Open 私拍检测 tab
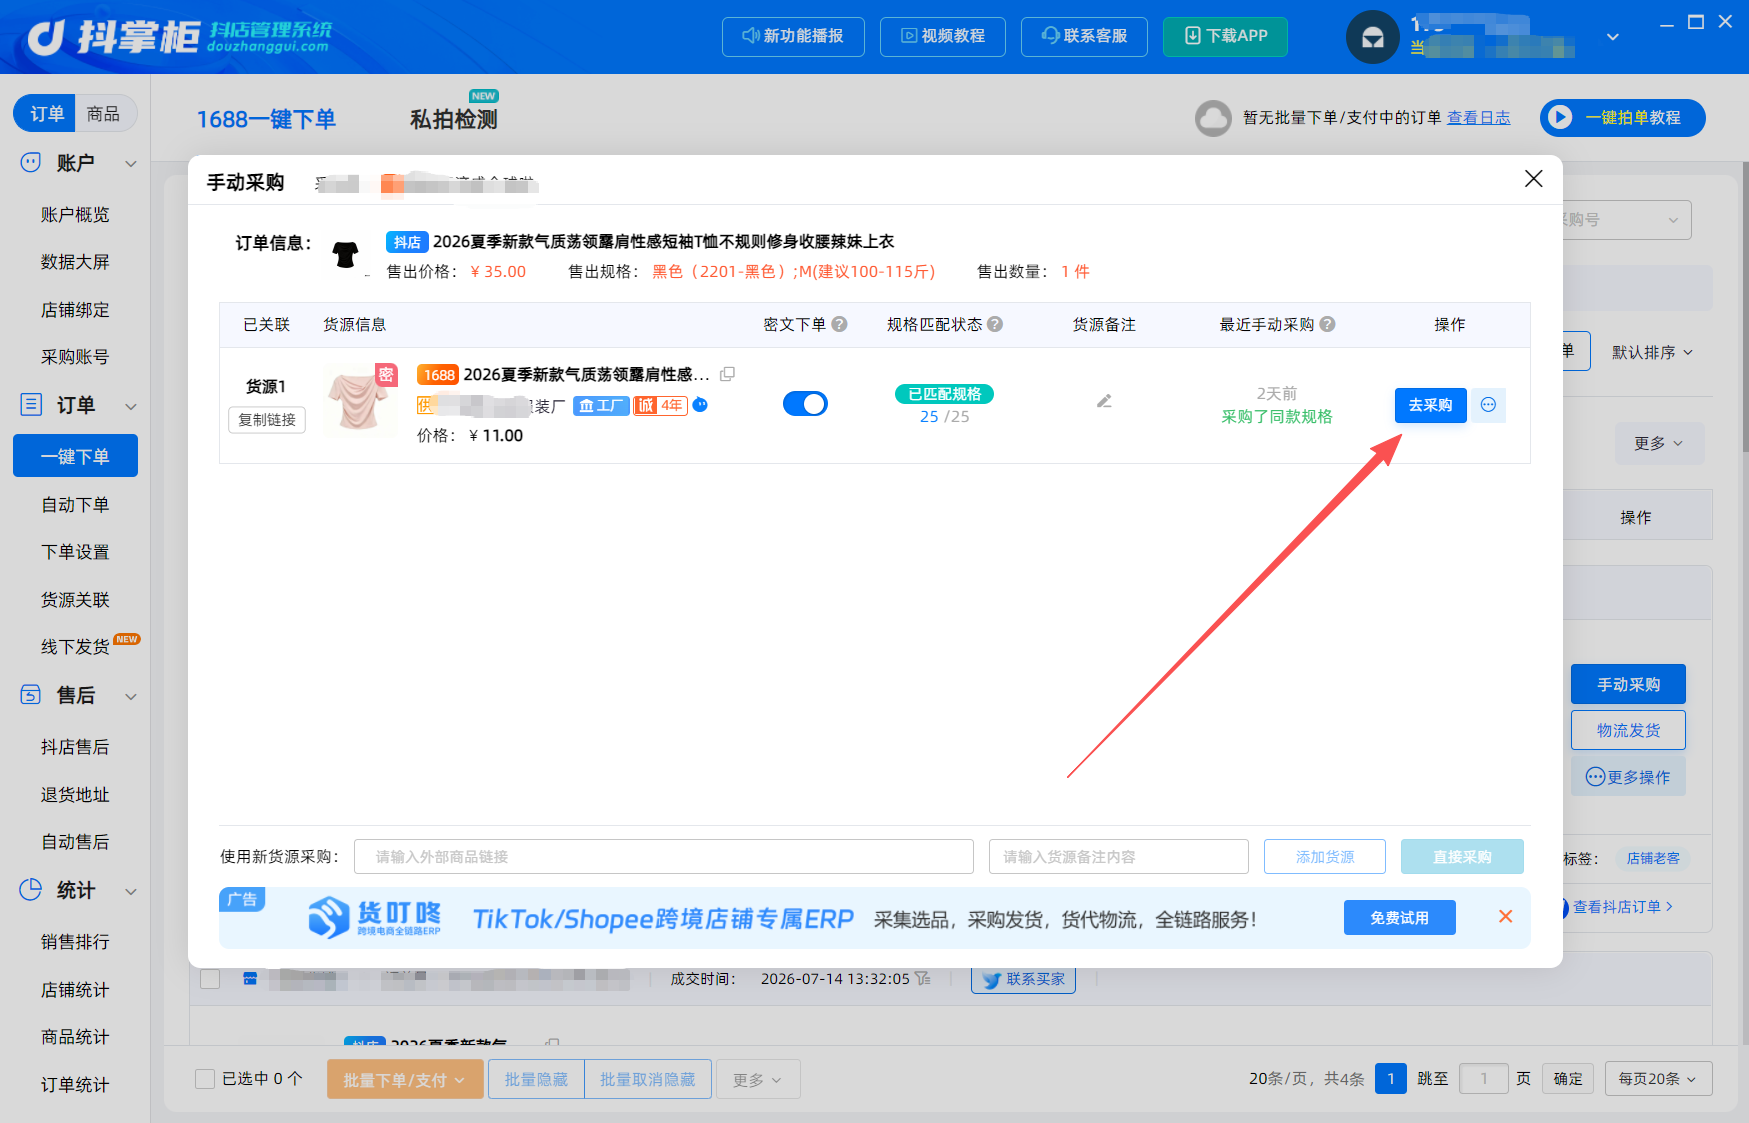Image resolution: width=1749 pixels, height=1123 pixels. point(454,119)
